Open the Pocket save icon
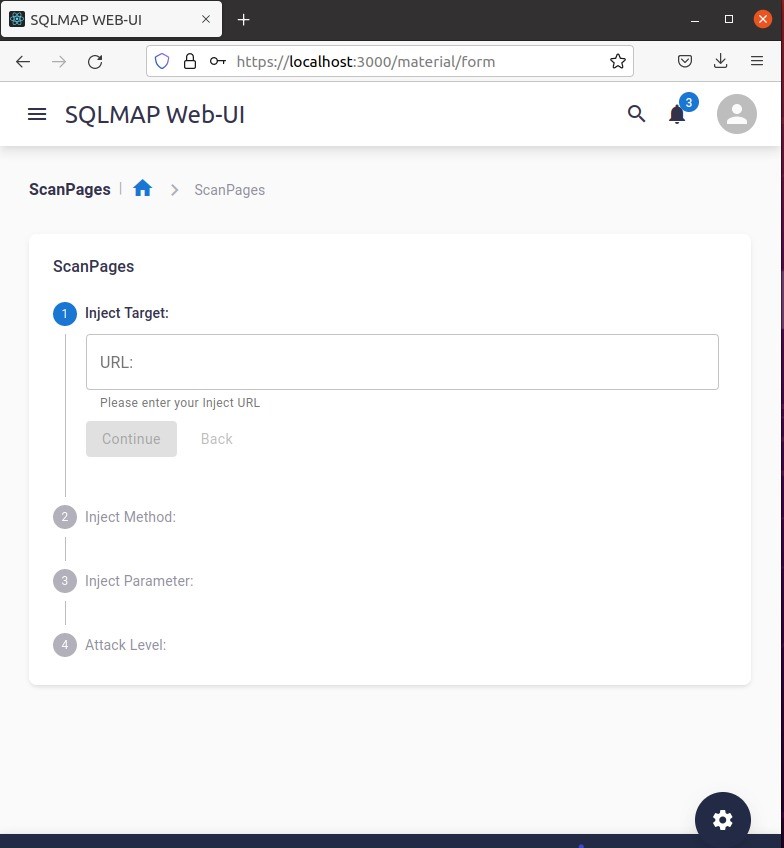This screenshot has height=848, width=784. point(685,61)
